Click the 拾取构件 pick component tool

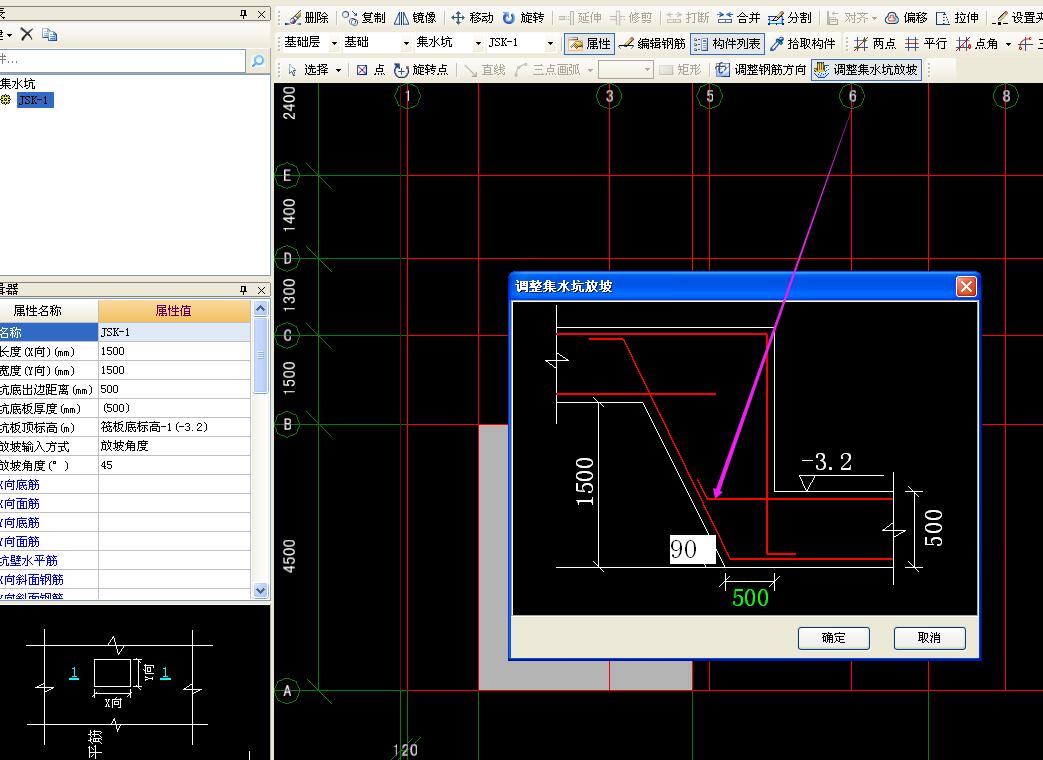click(802, 44)
